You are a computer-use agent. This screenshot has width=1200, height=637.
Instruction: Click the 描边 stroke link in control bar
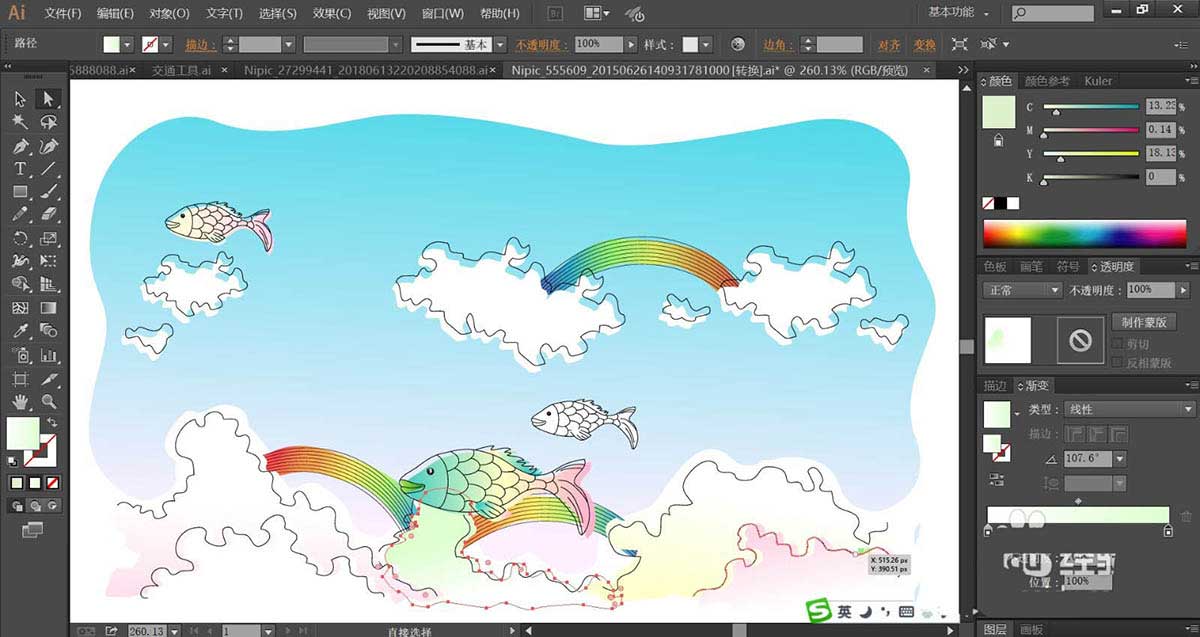(x=199, y=45)
